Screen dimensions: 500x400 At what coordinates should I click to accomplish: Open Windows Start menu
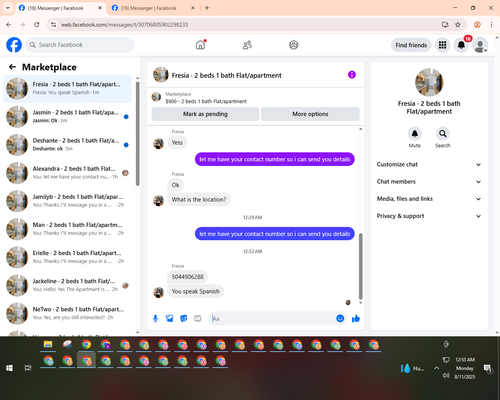point(9,368)
